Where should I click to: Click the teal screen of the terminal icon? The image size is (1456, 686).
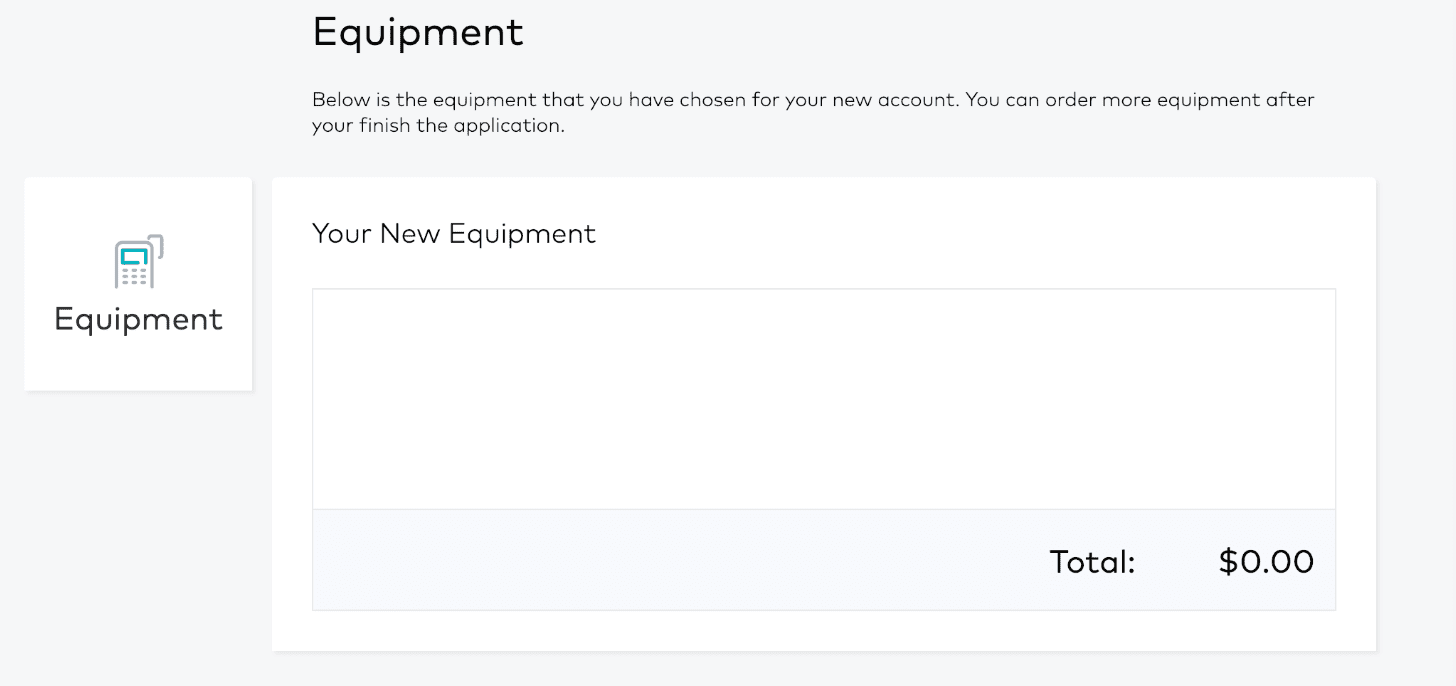(133, 256)
